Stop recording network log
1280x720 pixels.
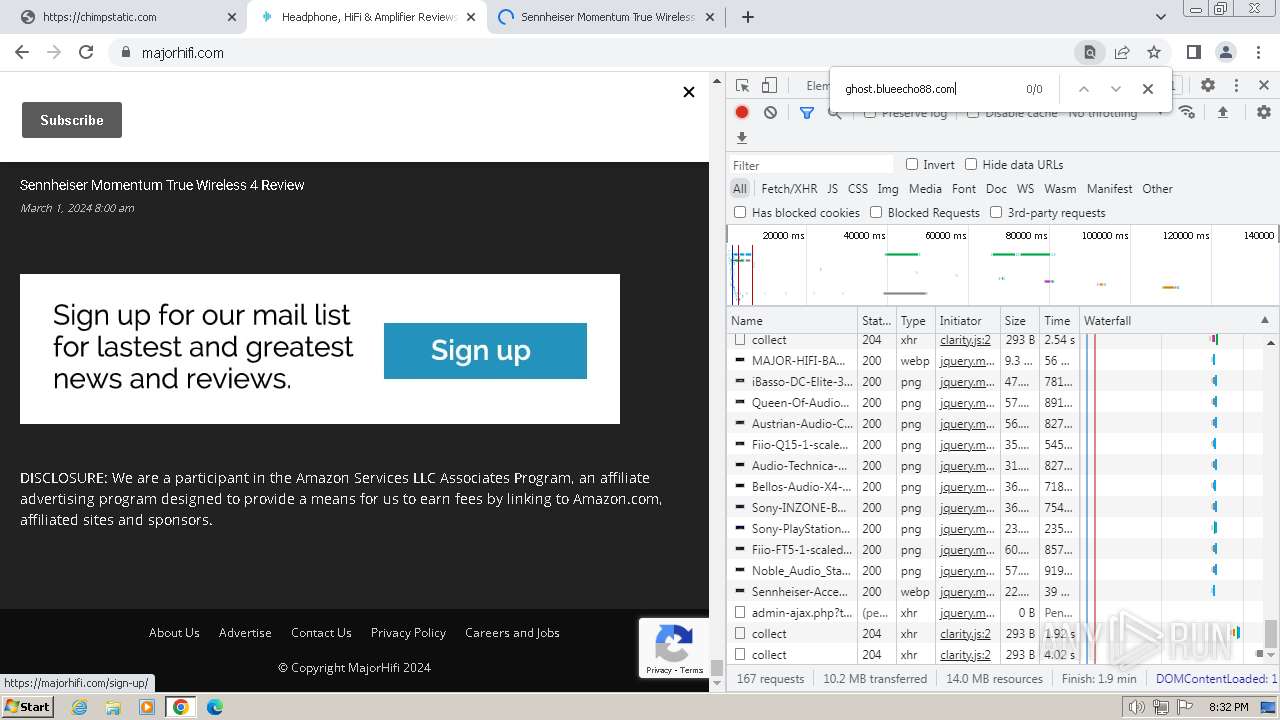click(x=742, y=112)
